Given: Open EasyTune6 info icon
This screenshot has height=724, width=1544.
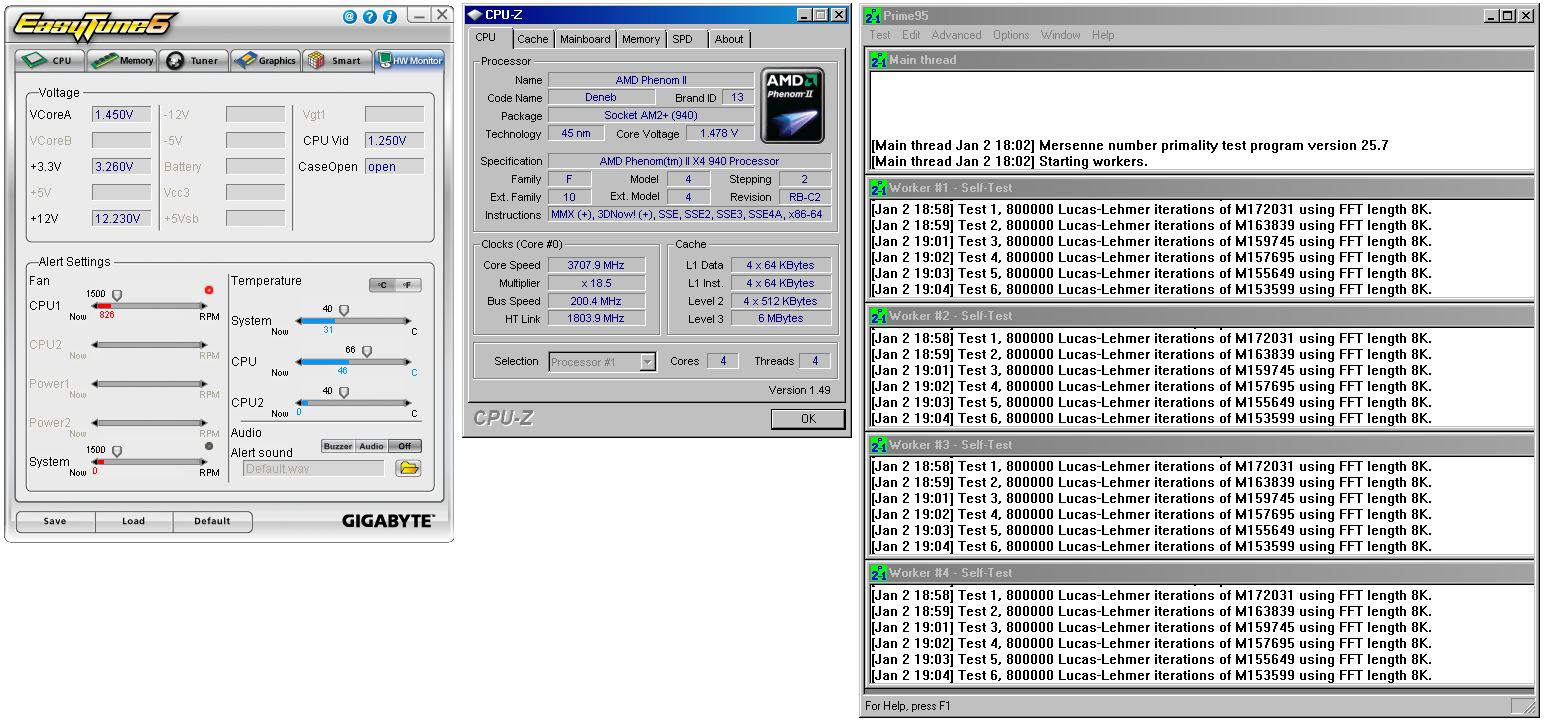Looking at the screenshot, I should coord(390,17).
